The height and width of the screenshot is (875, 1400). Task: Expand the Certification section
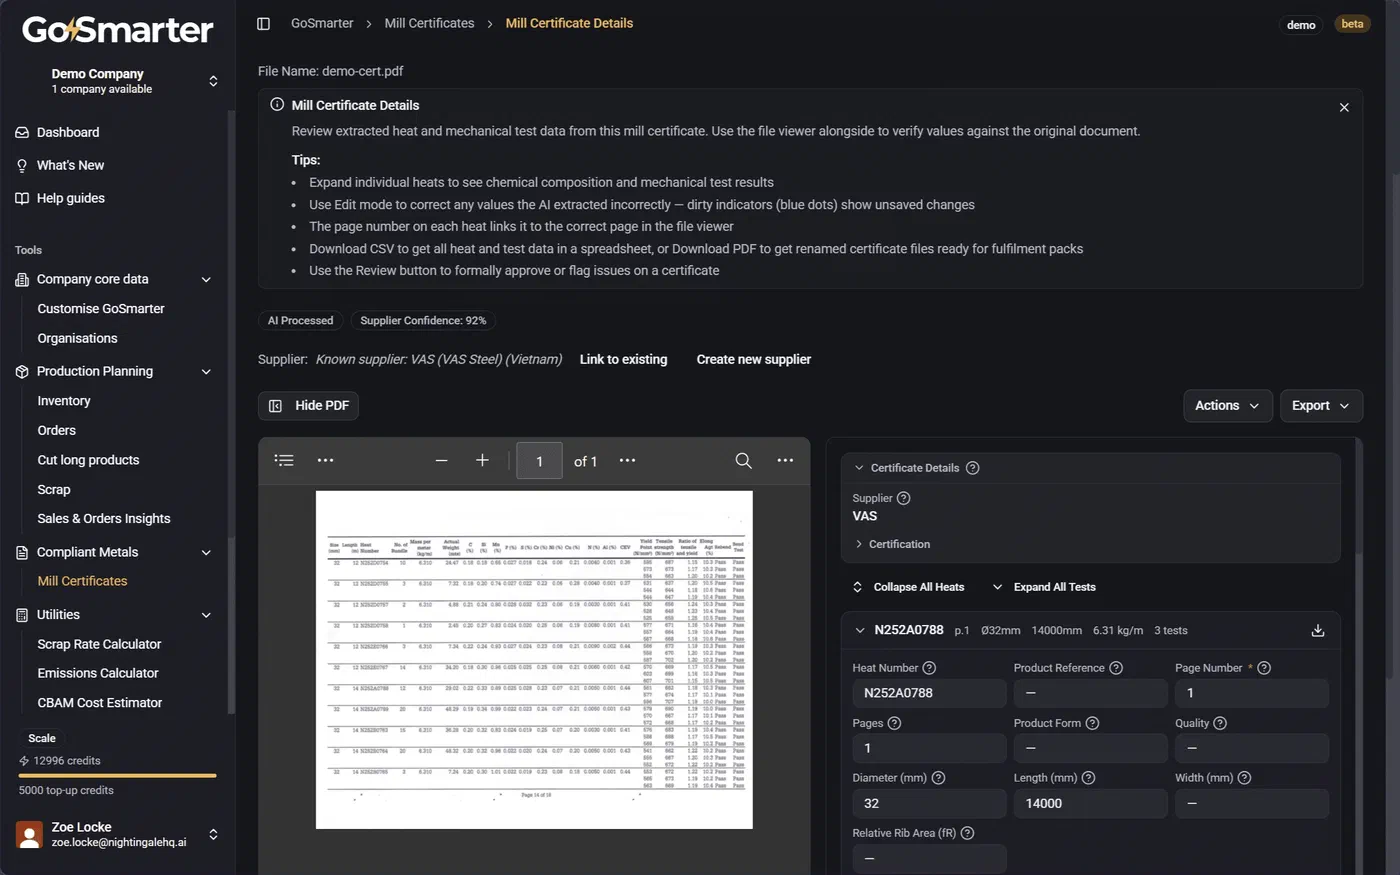[x=892, y=544]
